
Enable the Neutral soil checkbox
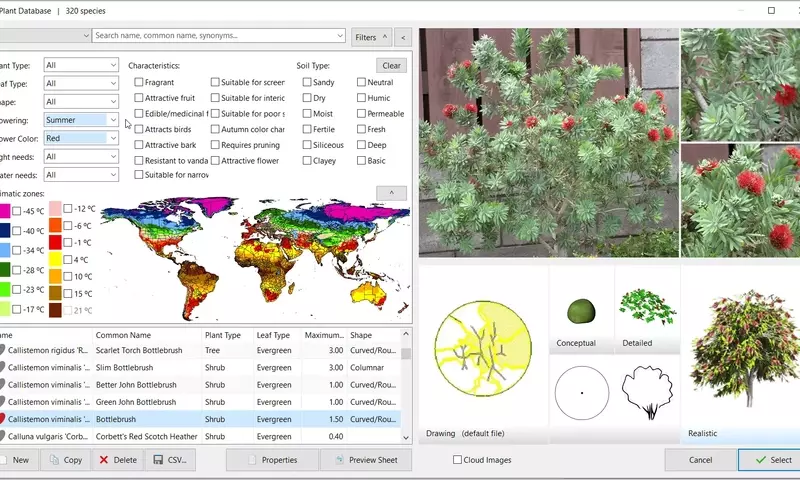coord(362,82)
